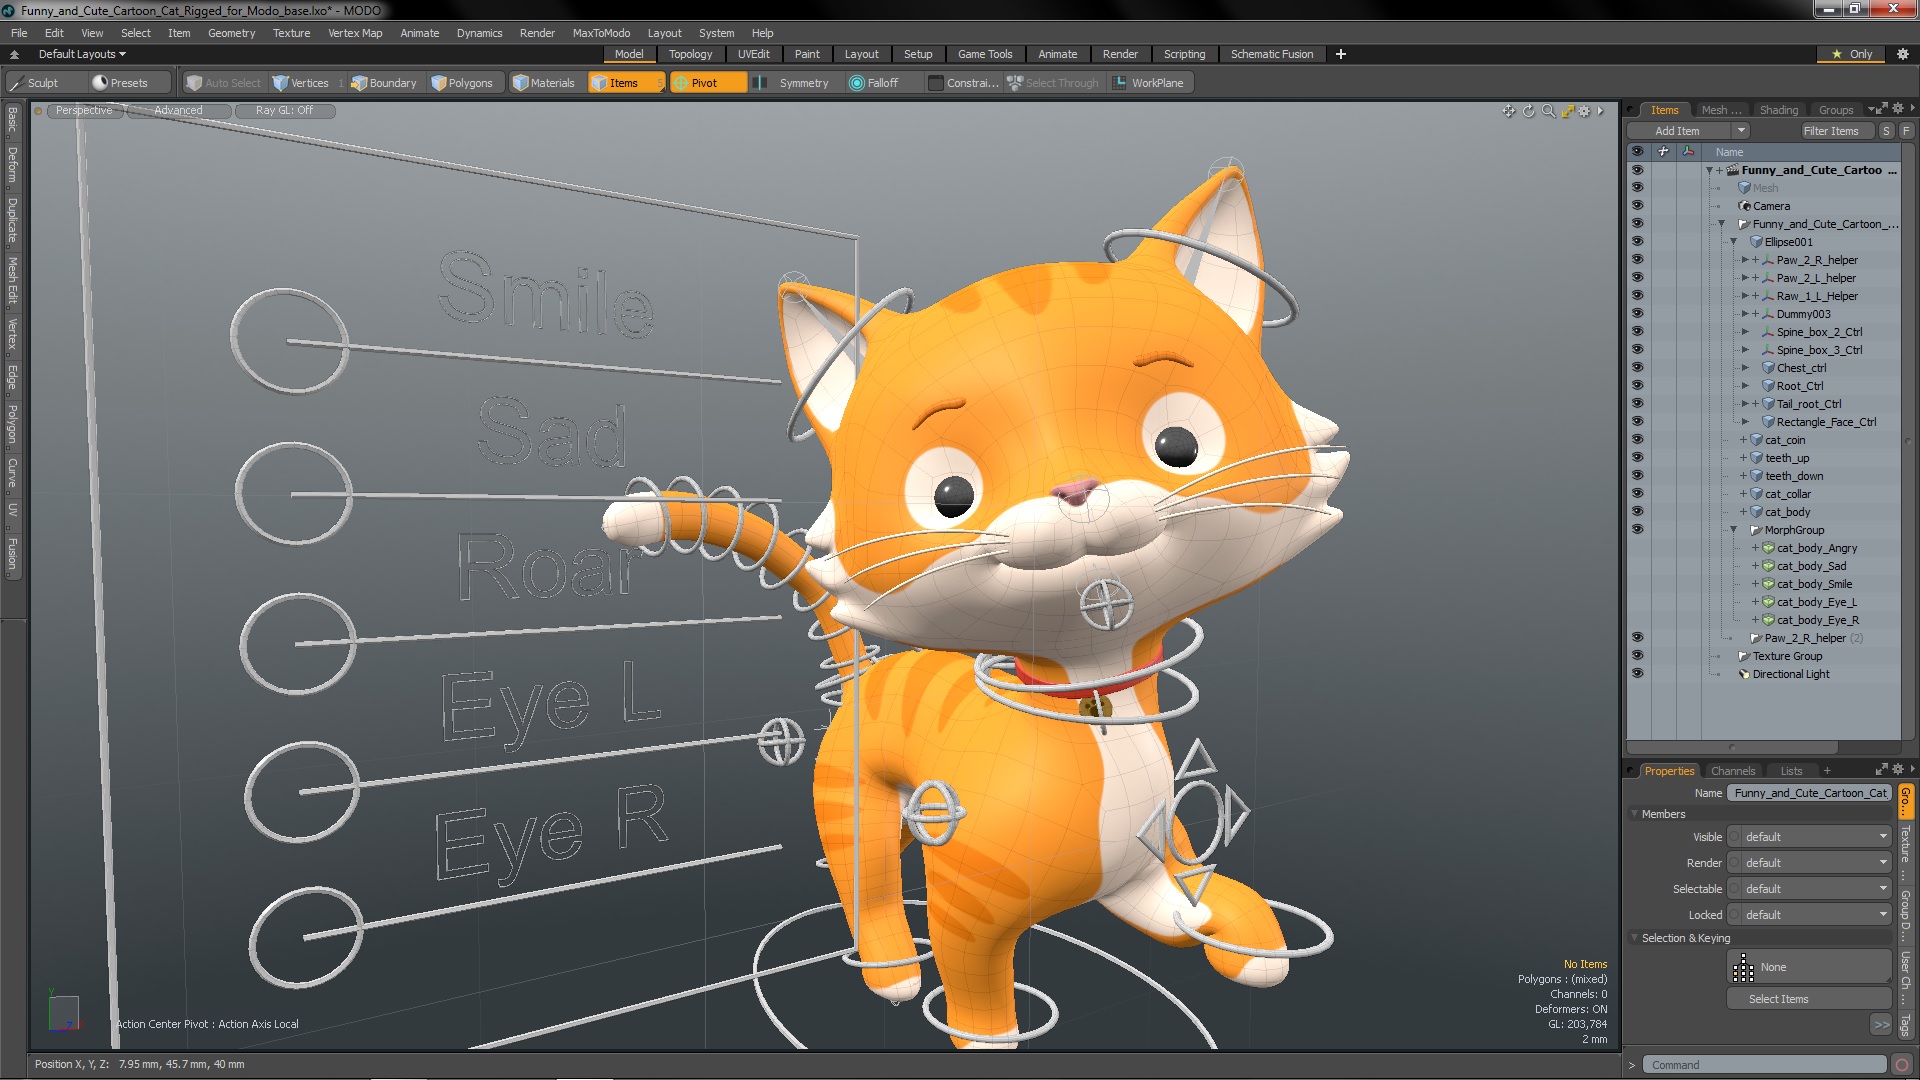Expand the Paw_2_L_helper node
1920x1080 pixels.
[x=1745, y=278]
